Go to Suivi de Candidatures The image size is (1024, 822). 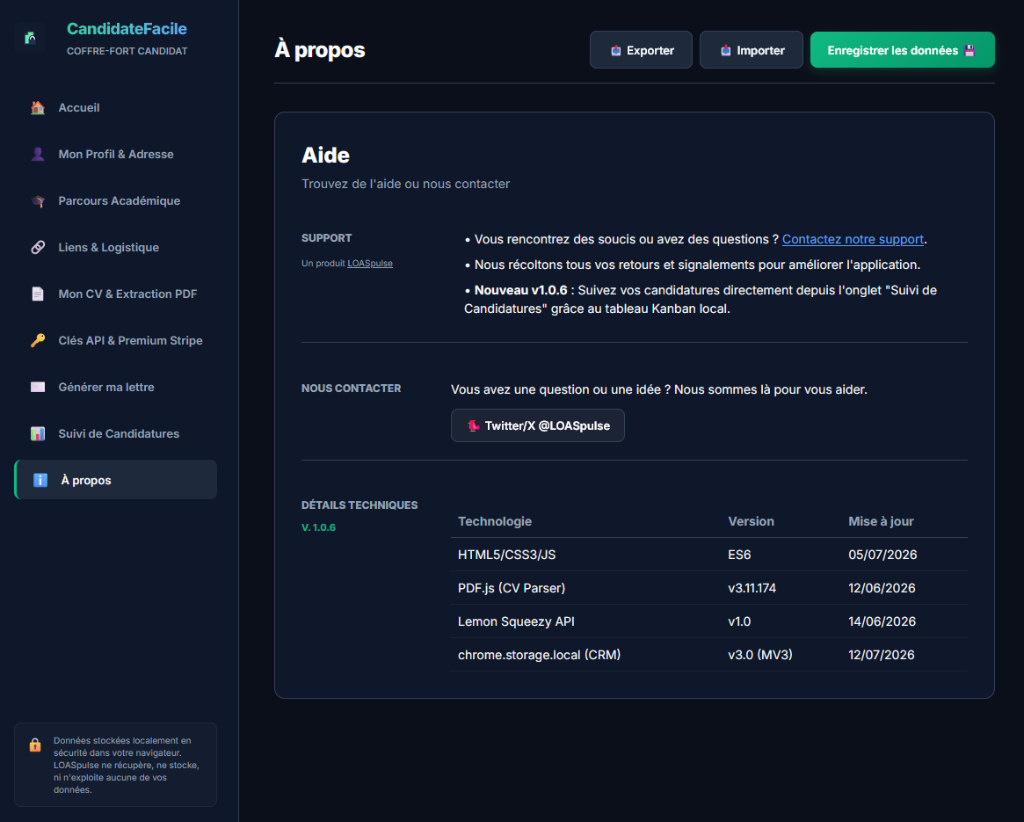pos(116,434)
